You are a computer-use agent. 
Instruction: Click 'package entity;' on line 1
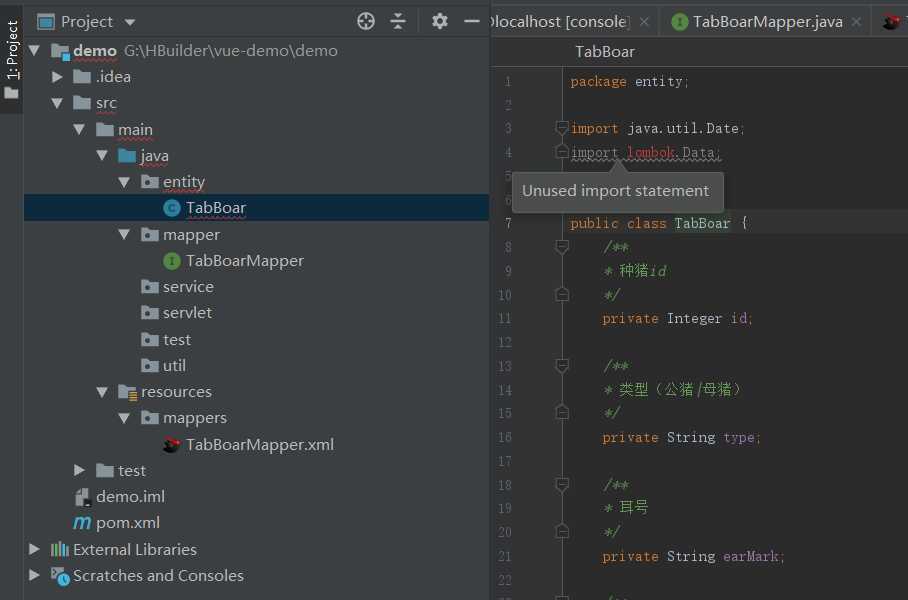629,82
